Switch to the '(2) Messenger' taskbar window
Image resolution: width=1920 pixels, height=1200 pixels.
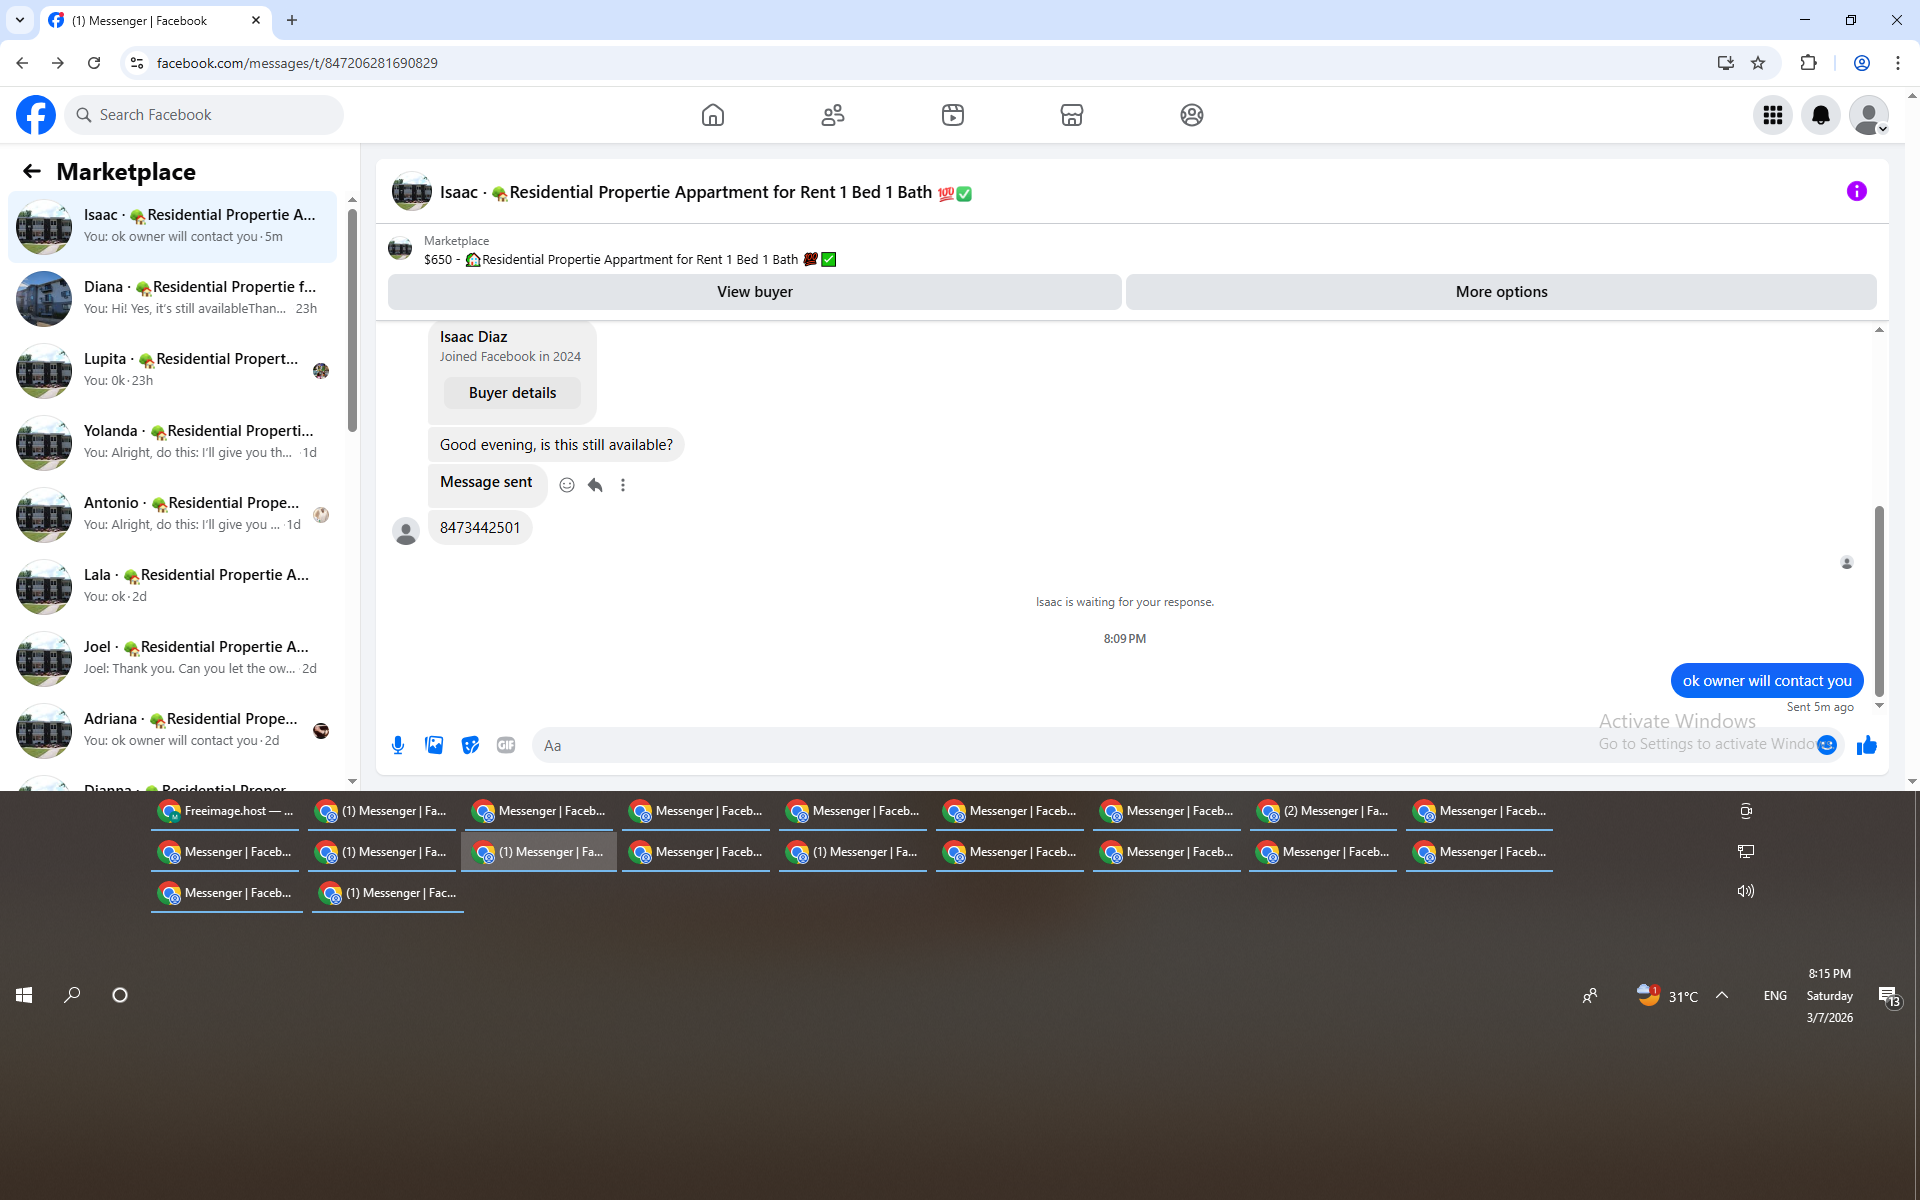pos(1323,811)
